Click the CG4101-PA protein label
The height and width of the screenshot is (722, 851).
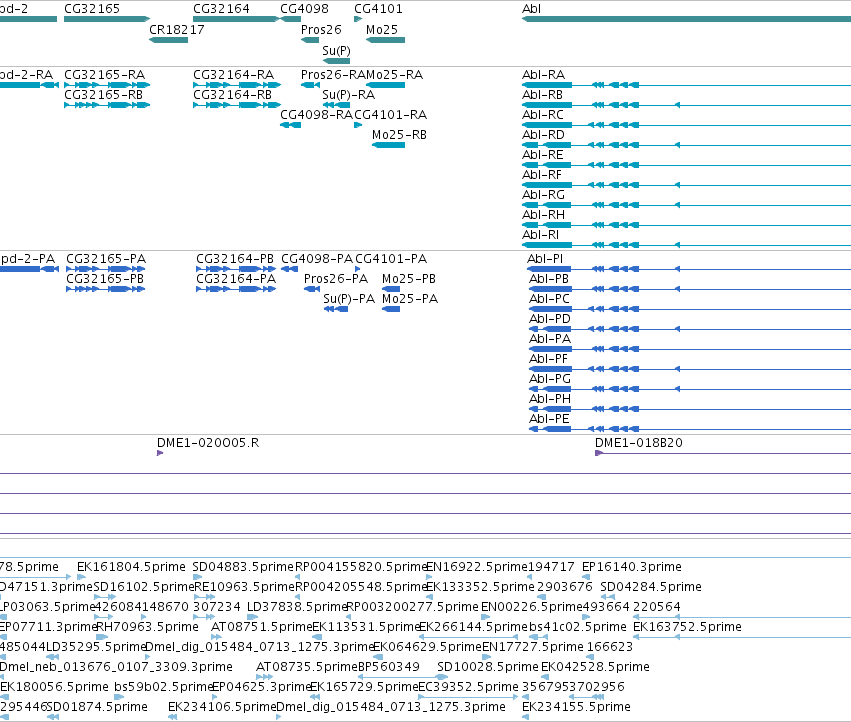391,259
